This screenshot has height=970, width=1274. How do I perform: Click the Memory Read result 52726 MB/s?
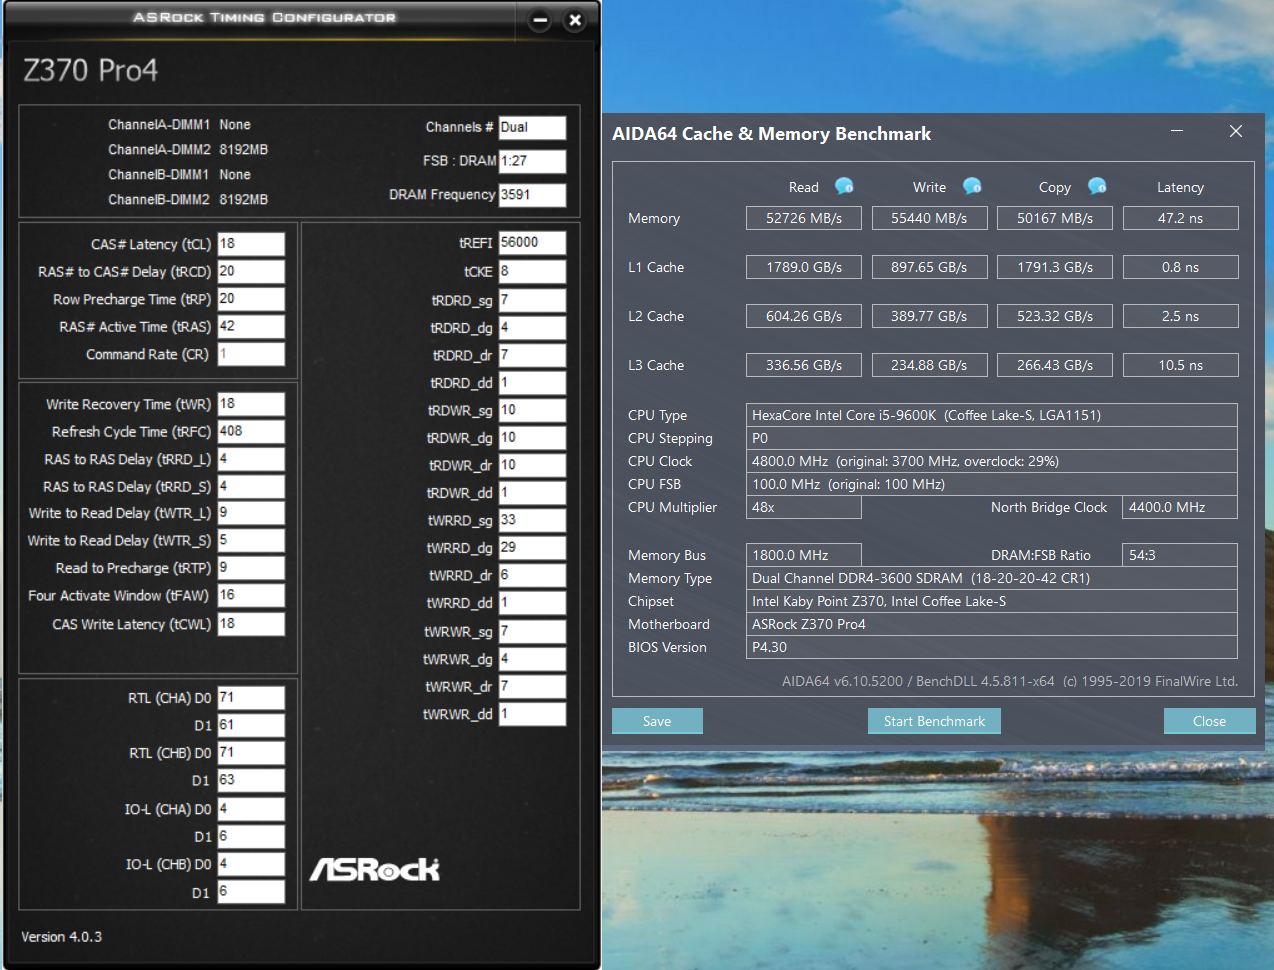point(804,218)
